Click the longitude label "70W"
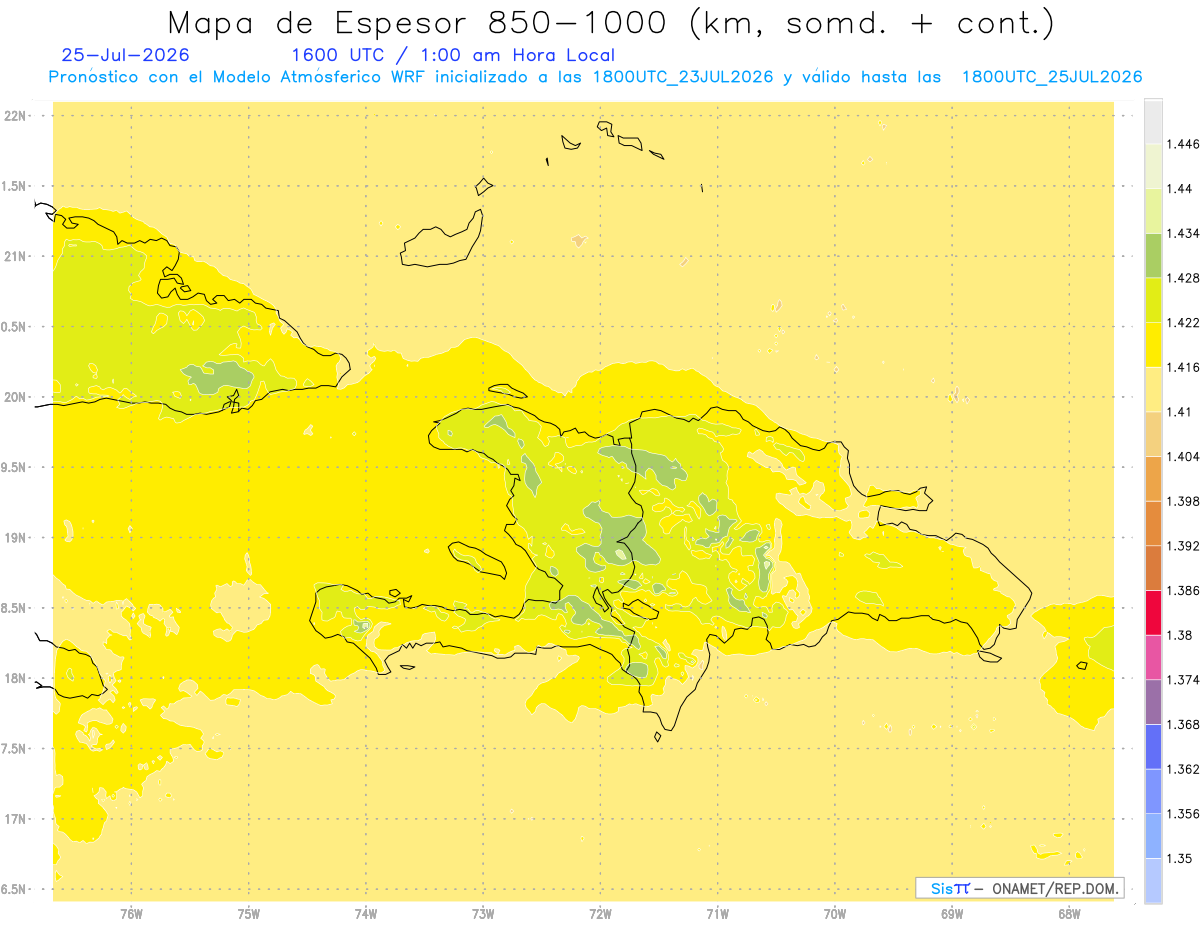The image size is (1200, 927). click(x=835, y=914)
